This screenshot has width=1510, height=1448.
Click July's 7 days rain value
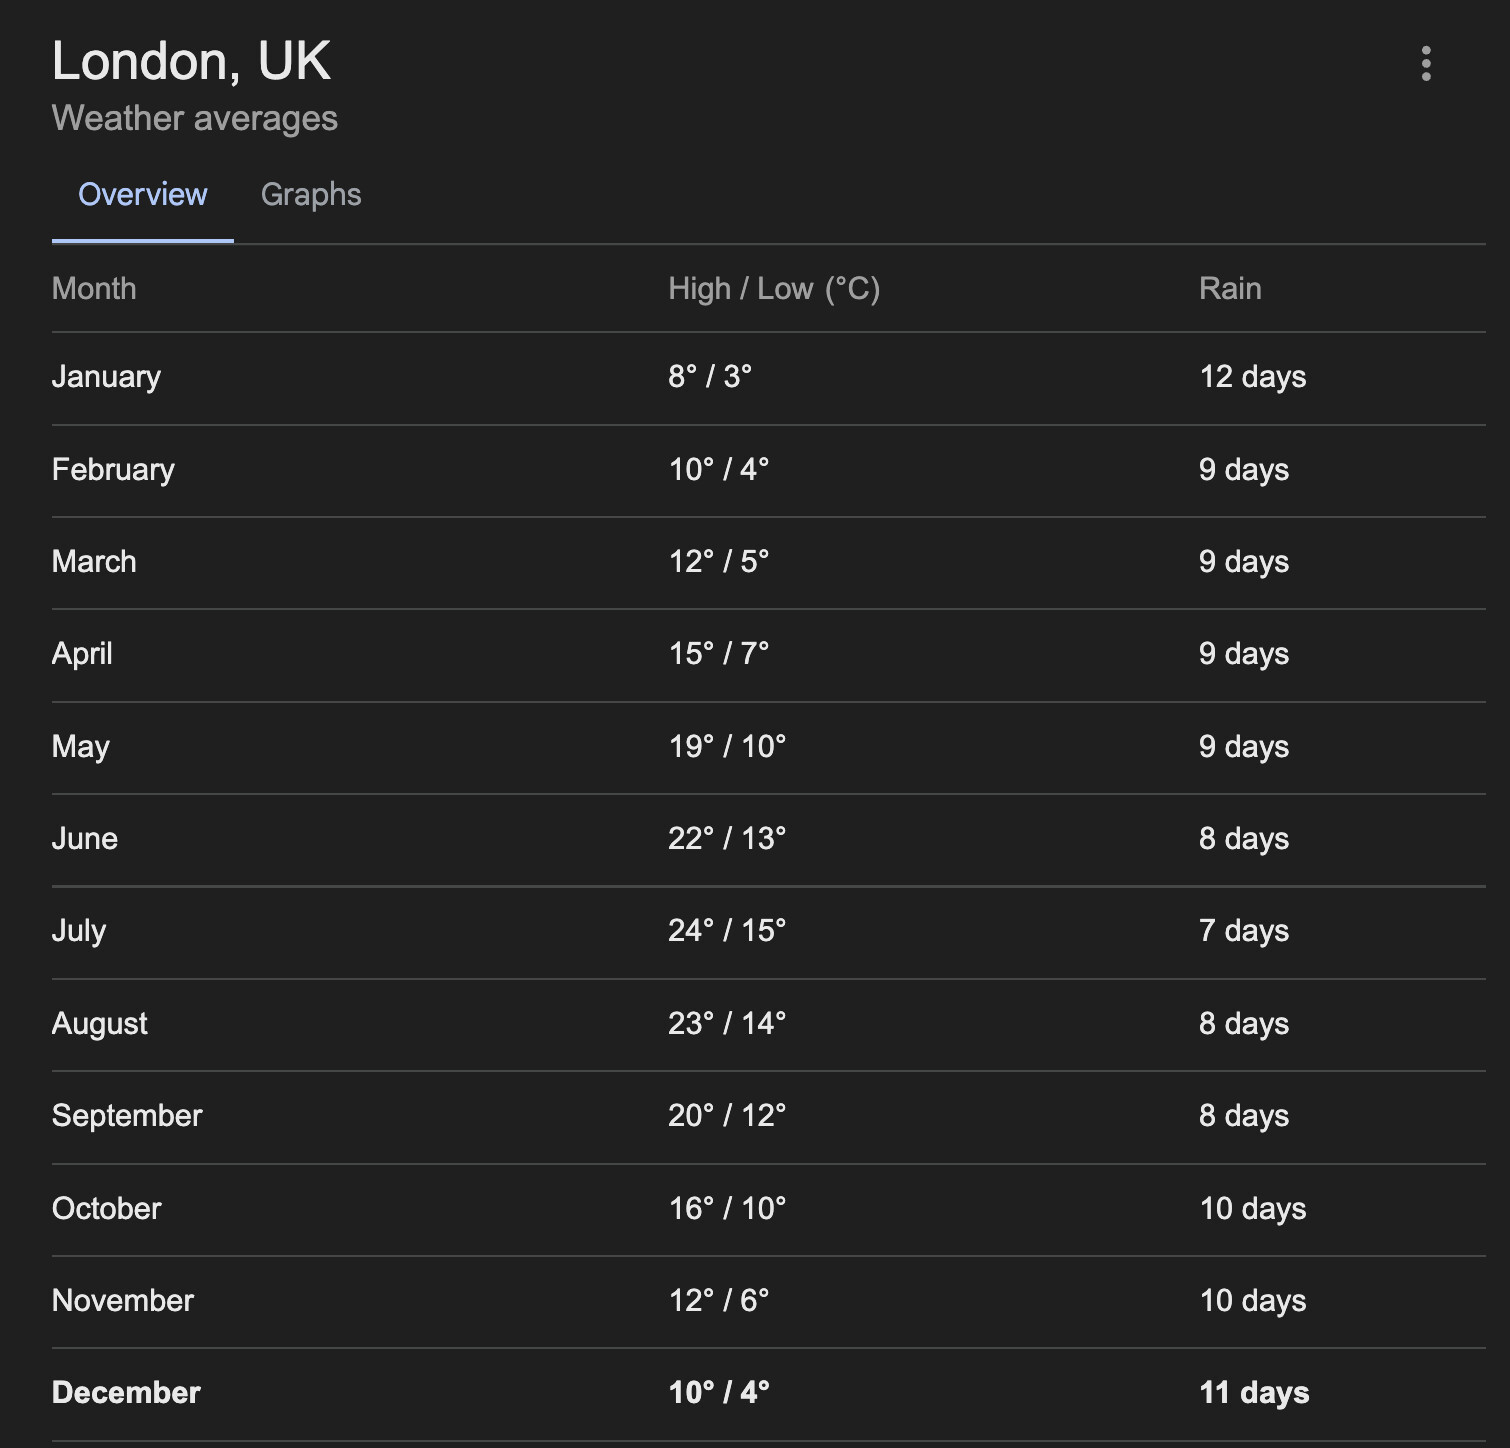click(1244, 931)
